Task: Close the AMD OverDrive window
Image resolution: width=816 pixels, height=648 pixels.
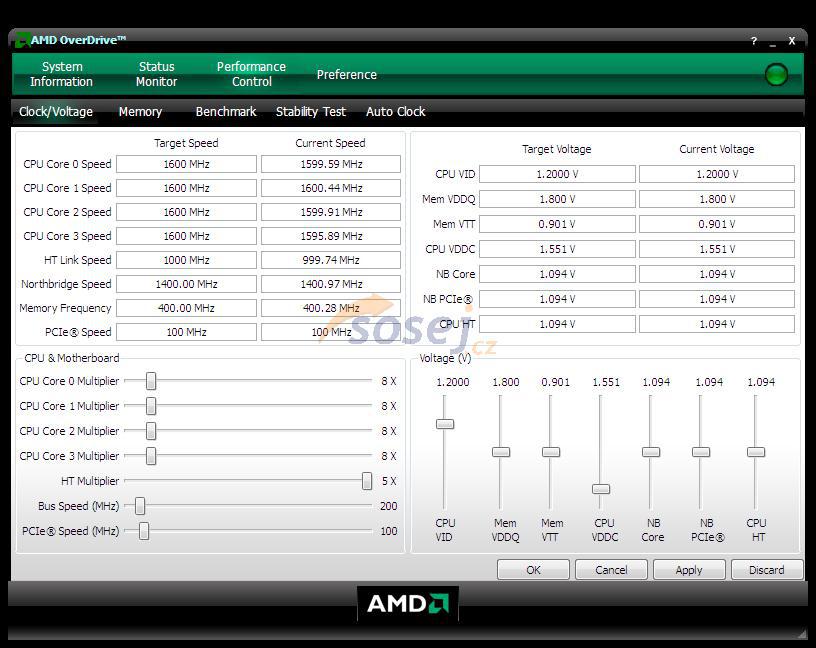Action: [792, 41]
